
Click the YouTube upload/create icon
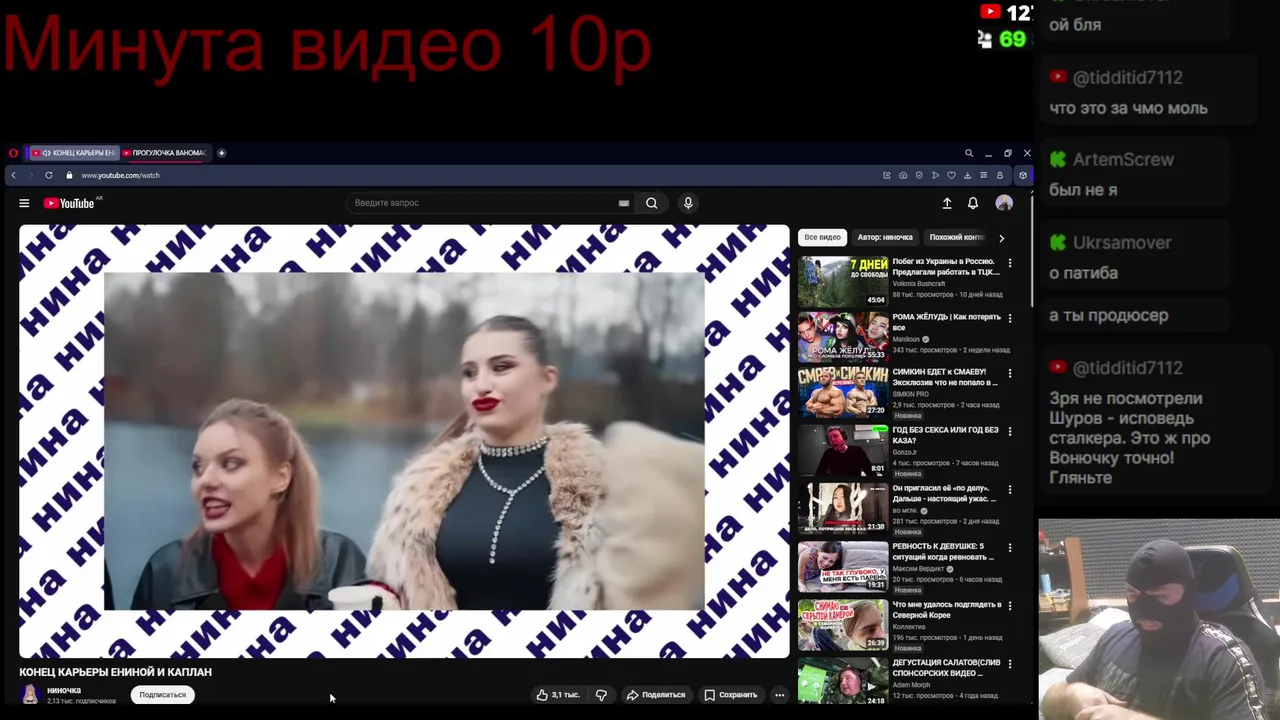coord(947,203)
